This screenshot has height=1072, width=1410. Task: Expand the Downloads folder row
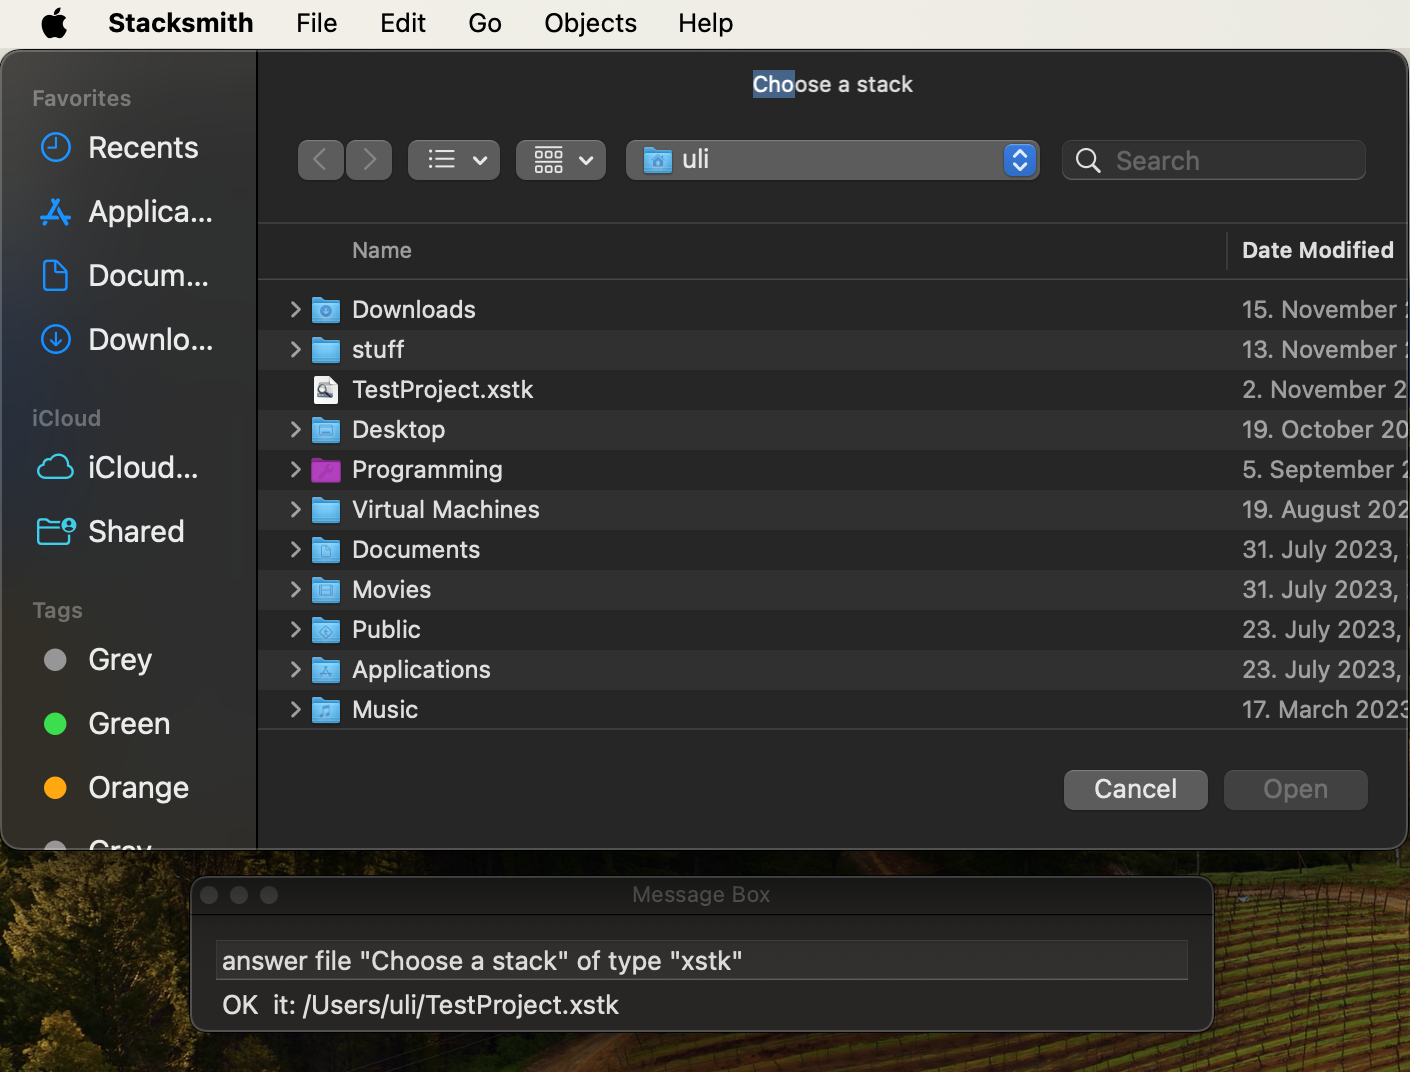295,310
